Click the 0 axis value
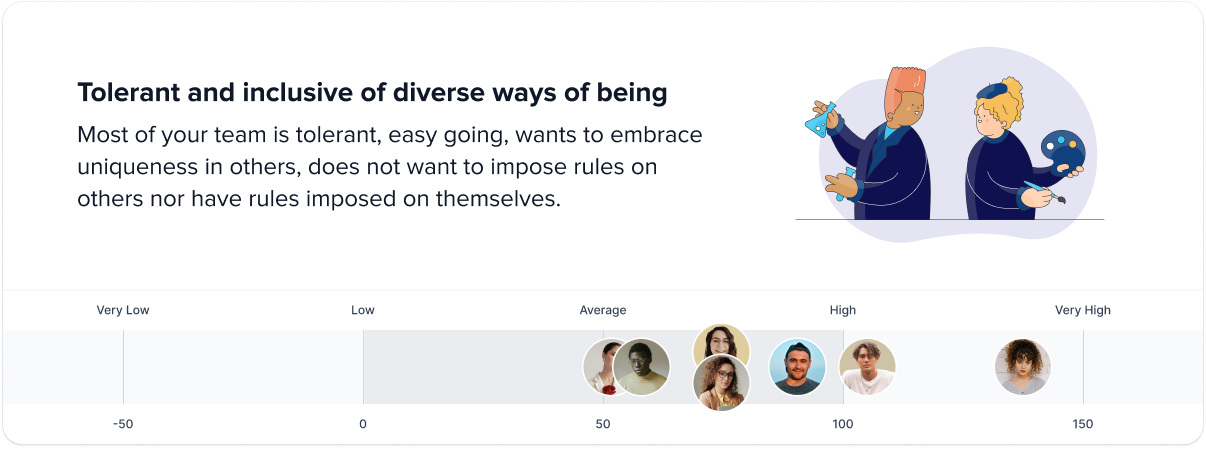Screen dimensions: 1206x449 coord(363,424)
